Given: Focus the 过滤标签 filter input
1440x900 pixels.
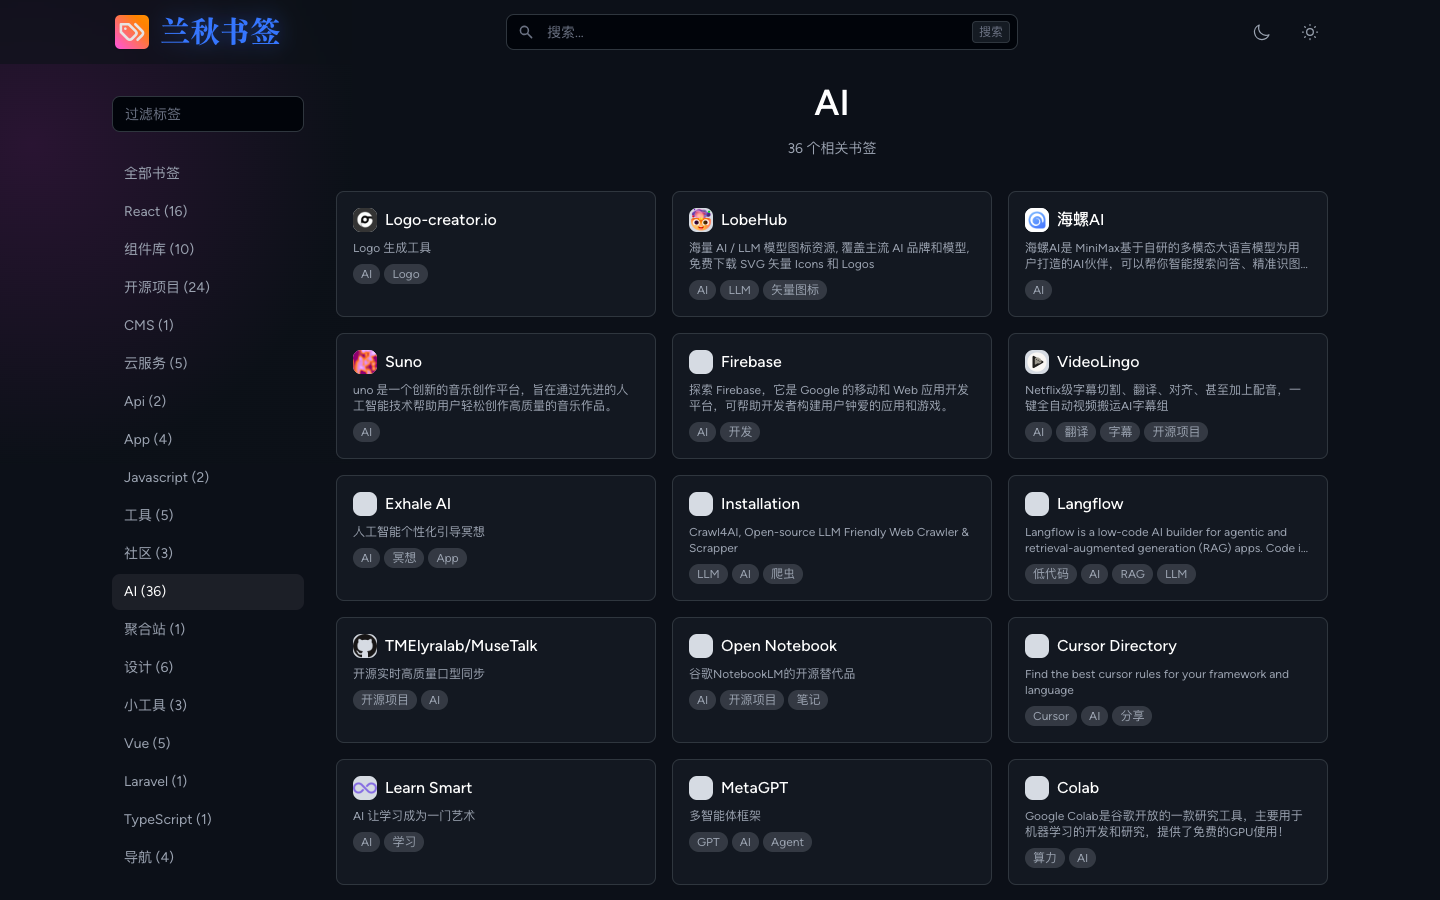Looking at the screenshot, I should (208, 114).
